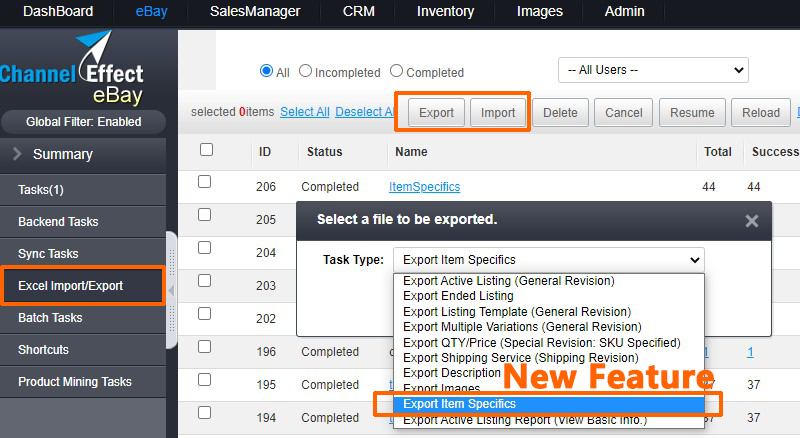Open Shortcuts in the sidebar

tap(83, 350)
